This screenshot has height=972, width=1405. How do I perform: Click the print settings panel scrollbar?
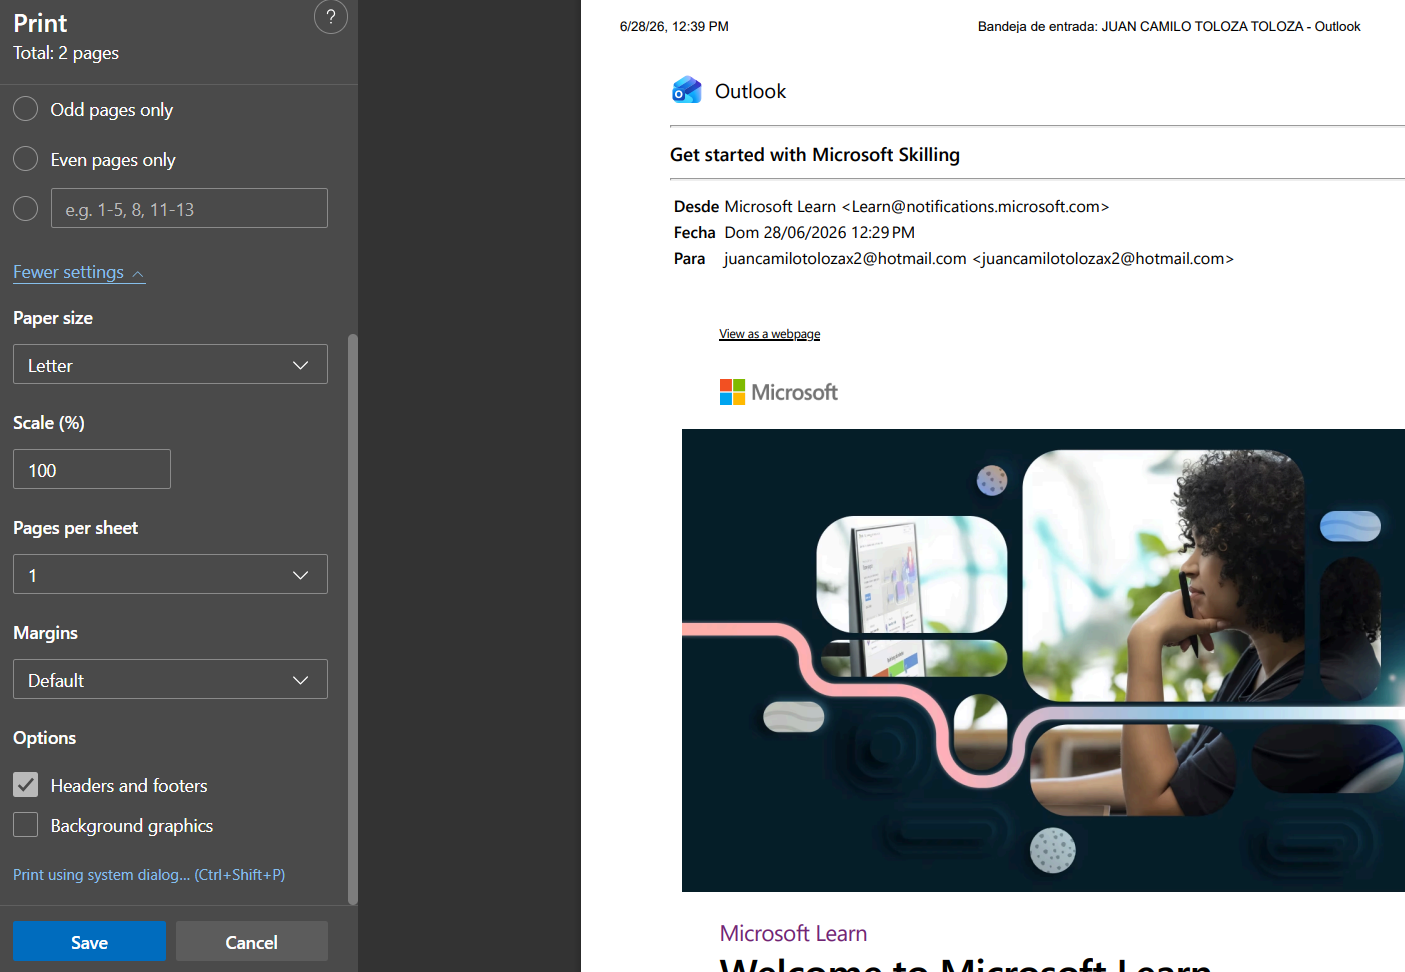352,619
